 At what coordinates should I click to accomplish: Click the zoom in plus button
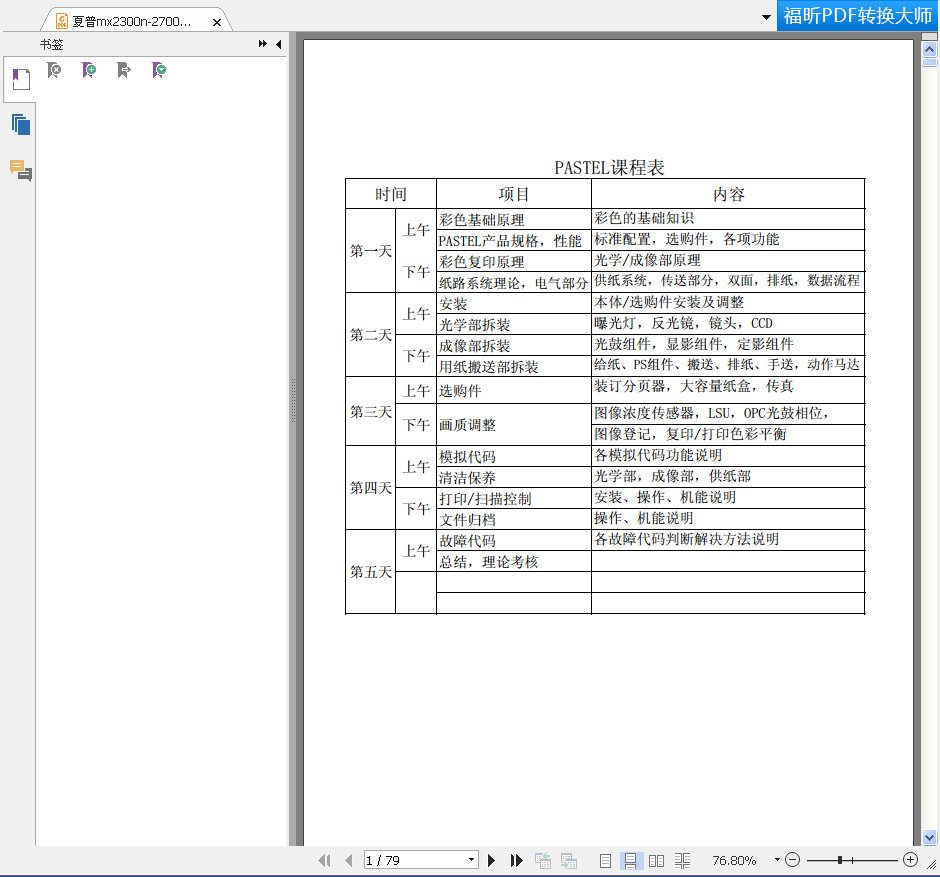click(911, 860)
